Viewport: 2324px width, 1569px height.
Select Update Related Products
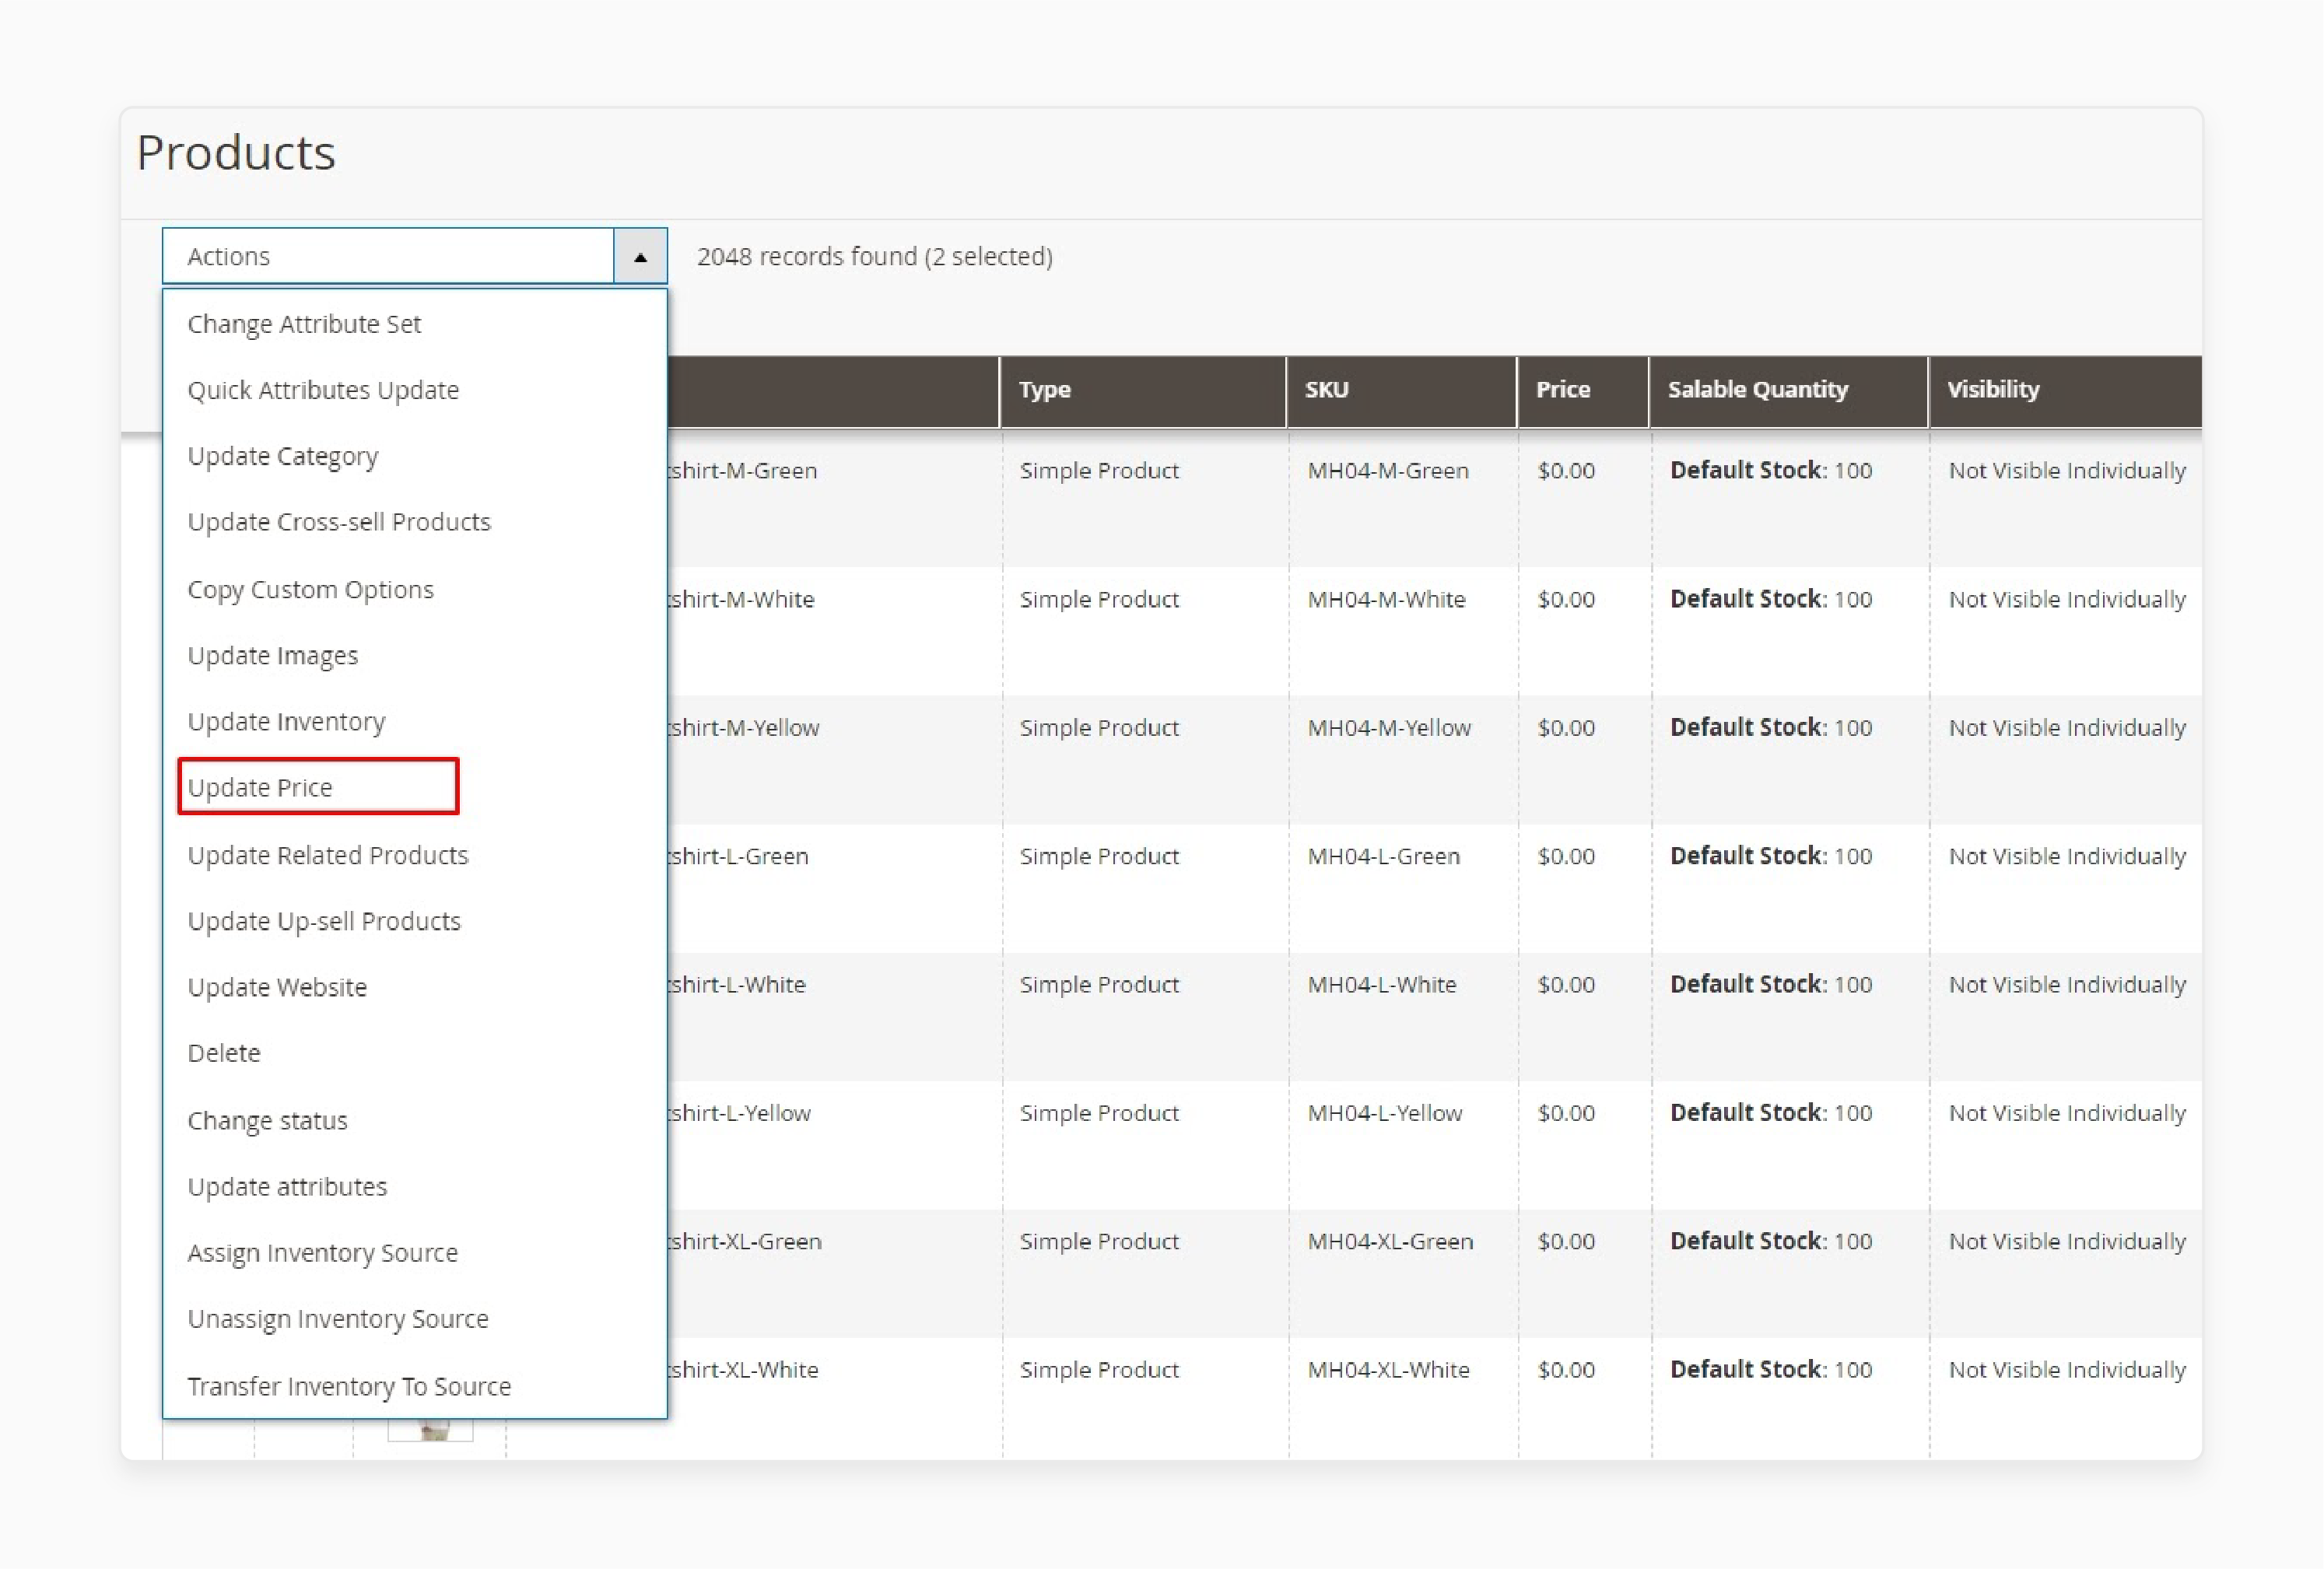point(328,855)
